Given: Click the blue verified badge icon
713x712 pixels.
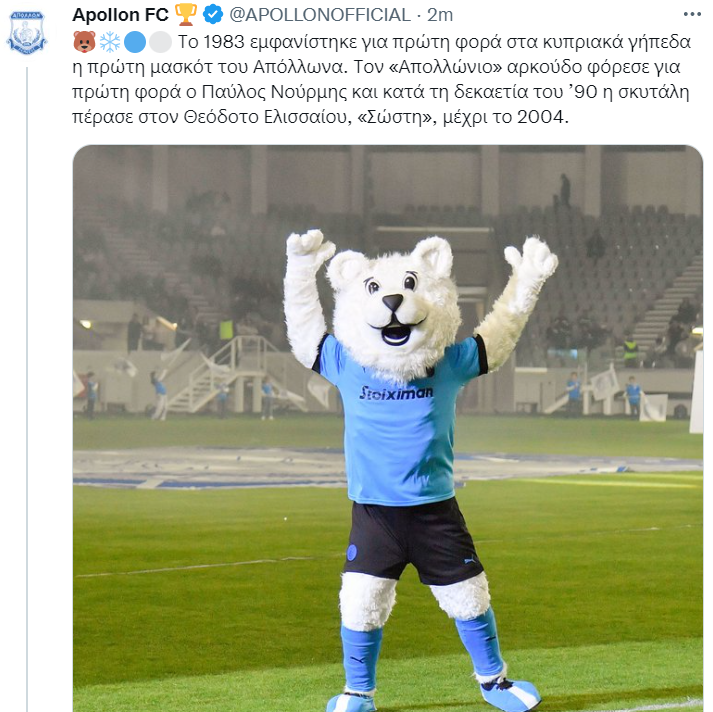Looking at the screenshot, I should click(214, 14).
